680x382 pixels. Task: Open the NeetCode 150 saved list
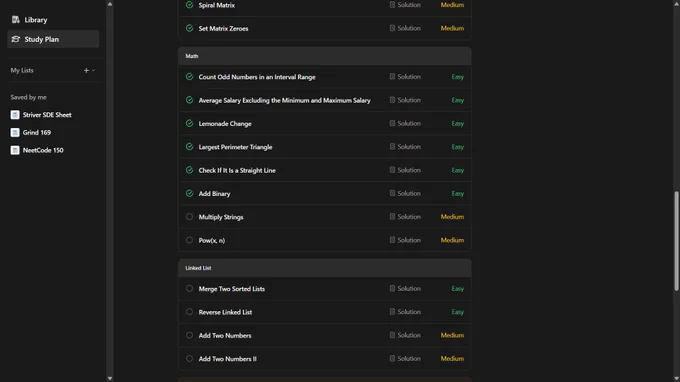pyautogui.click(x=37, y=150)
